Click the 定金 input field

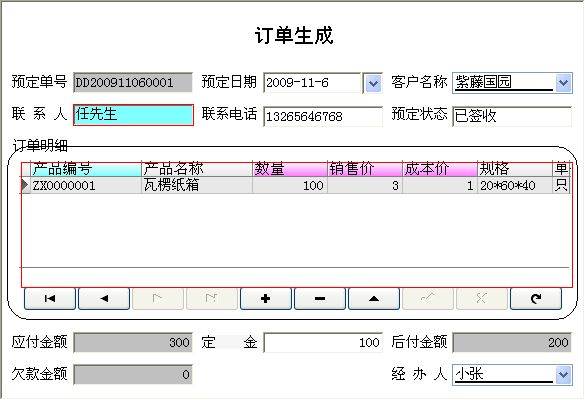(x=323, y=343)
